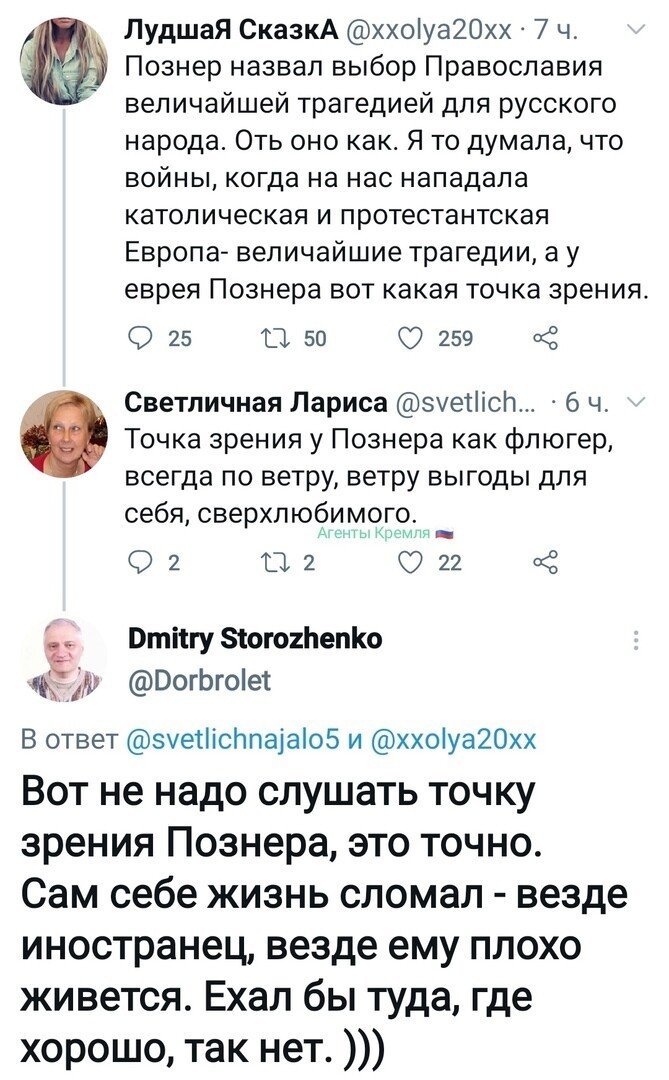Screen dimensions: 669x1080
Task: Open Светличная Лариса's avatar
Action: (x=63, y=434)
